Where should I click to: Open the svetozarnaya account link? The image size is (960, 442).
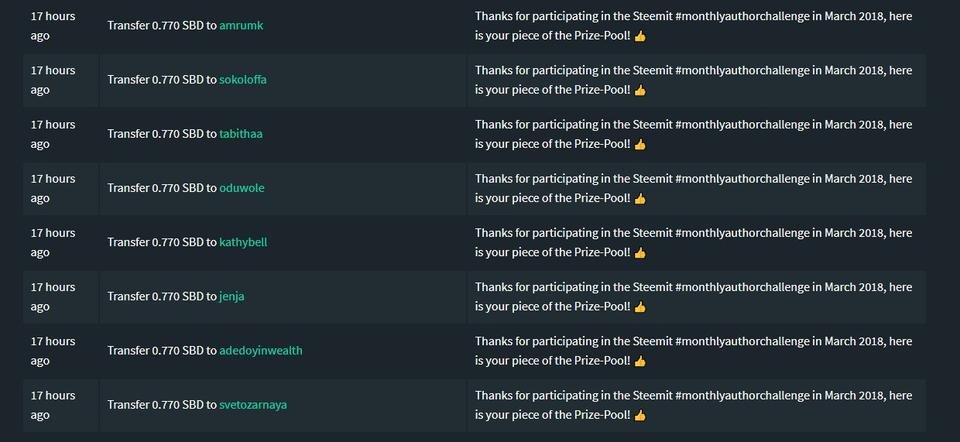[x=253, y=405]
